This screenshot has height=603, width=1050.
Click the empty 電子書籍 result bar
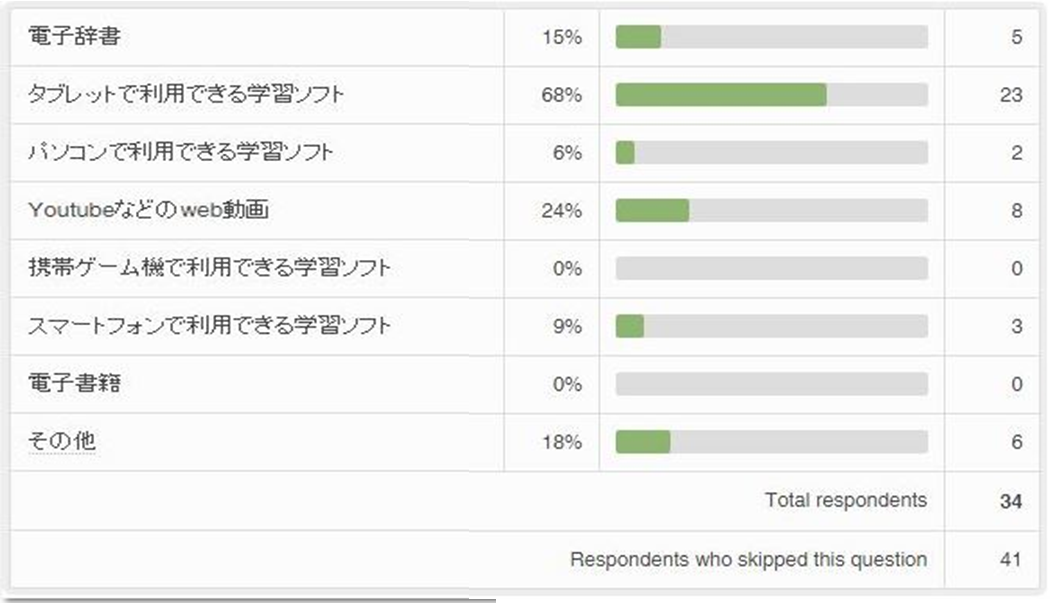tap(771, 384)
